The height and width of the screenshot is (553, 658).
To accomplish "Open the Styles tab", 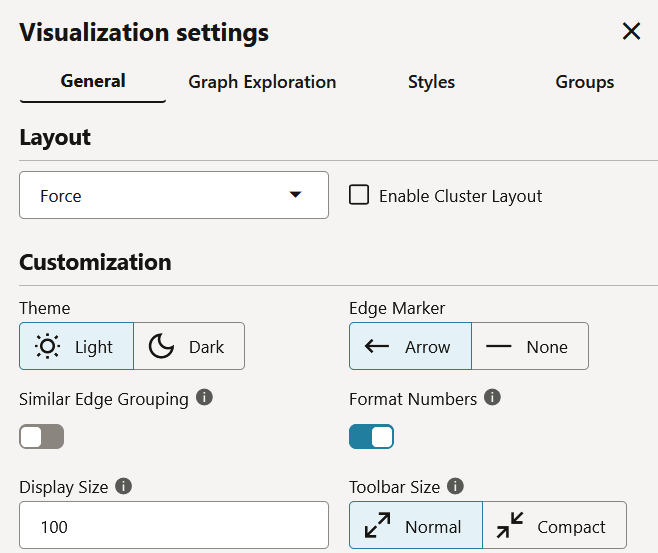I will pyautogui.click(x=431, y=82).
